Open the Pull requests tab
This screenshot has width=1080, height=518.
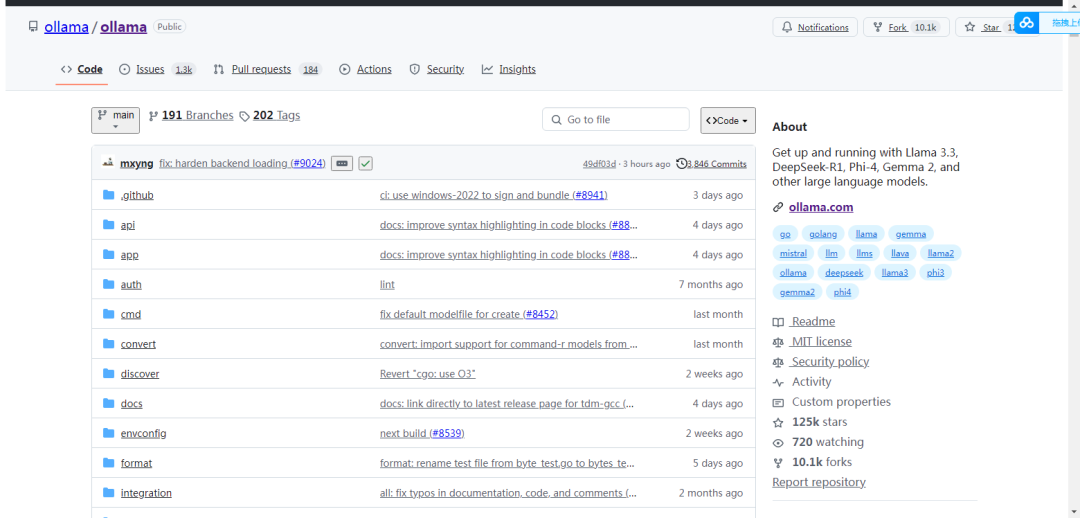click(x=268, y=69)
